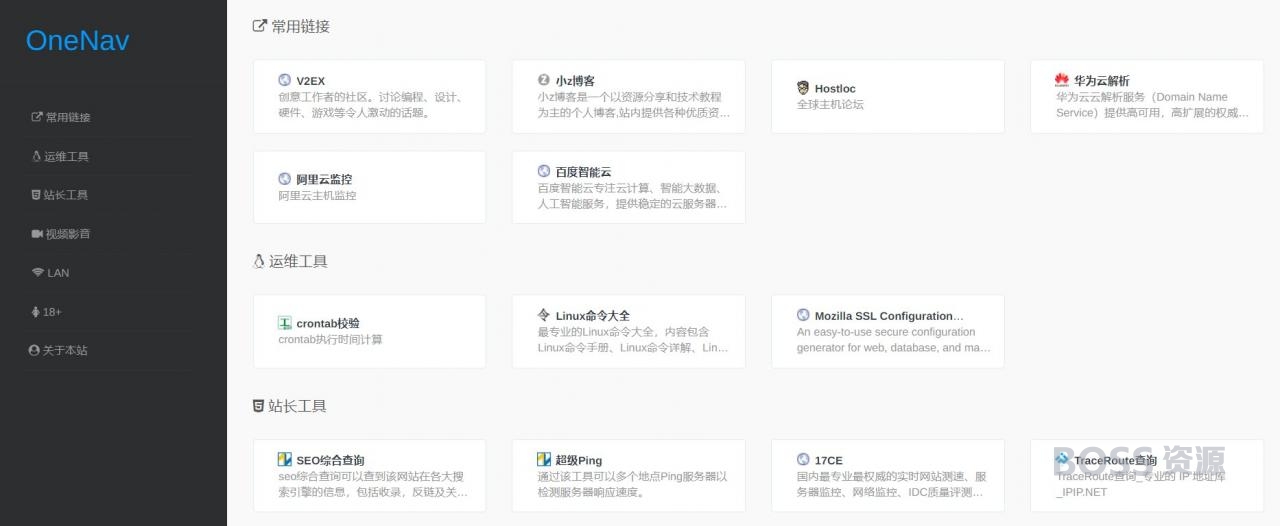Click the crontab校验 green favicon
The height and width of the screenshot is (526, 1280).
coord(285,323)
